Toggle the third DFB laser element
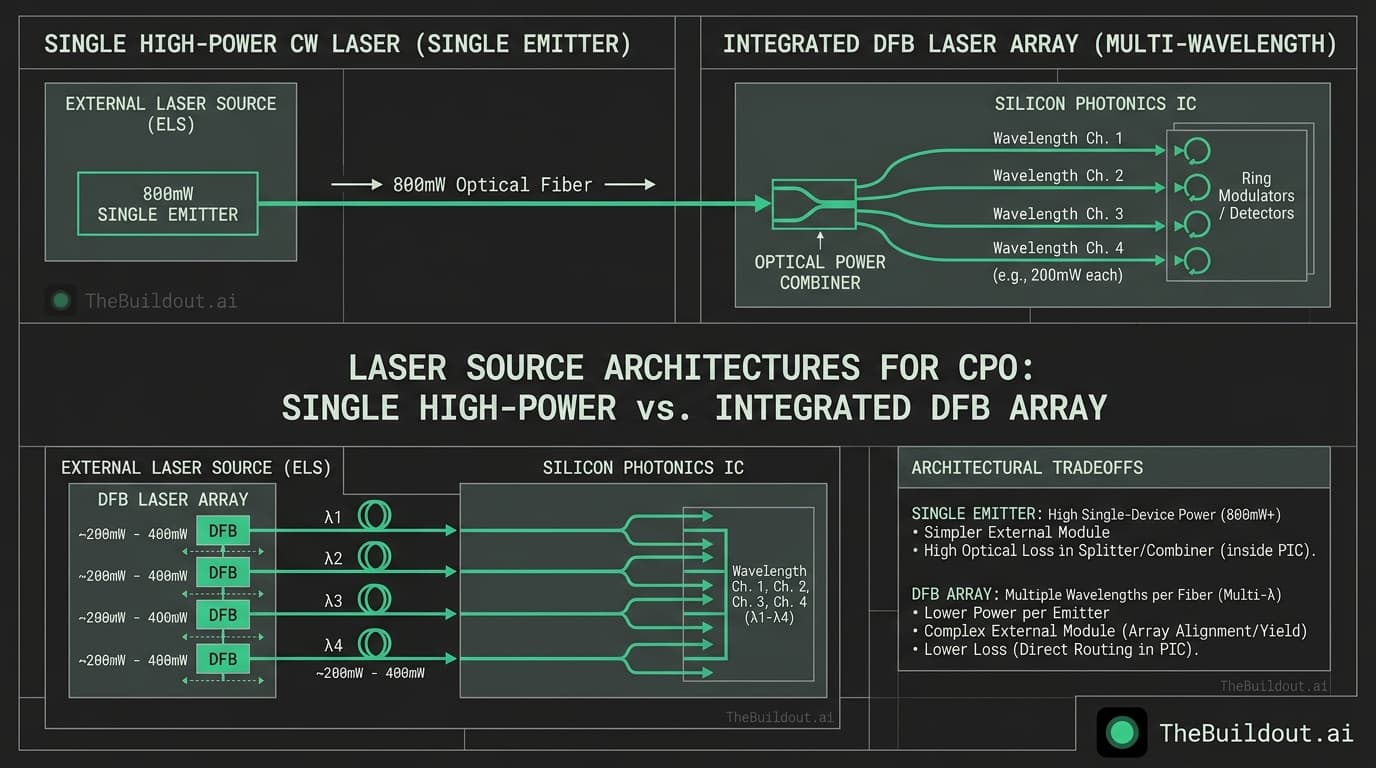Viewport: 1376px width, 768px height. (222, 615)
